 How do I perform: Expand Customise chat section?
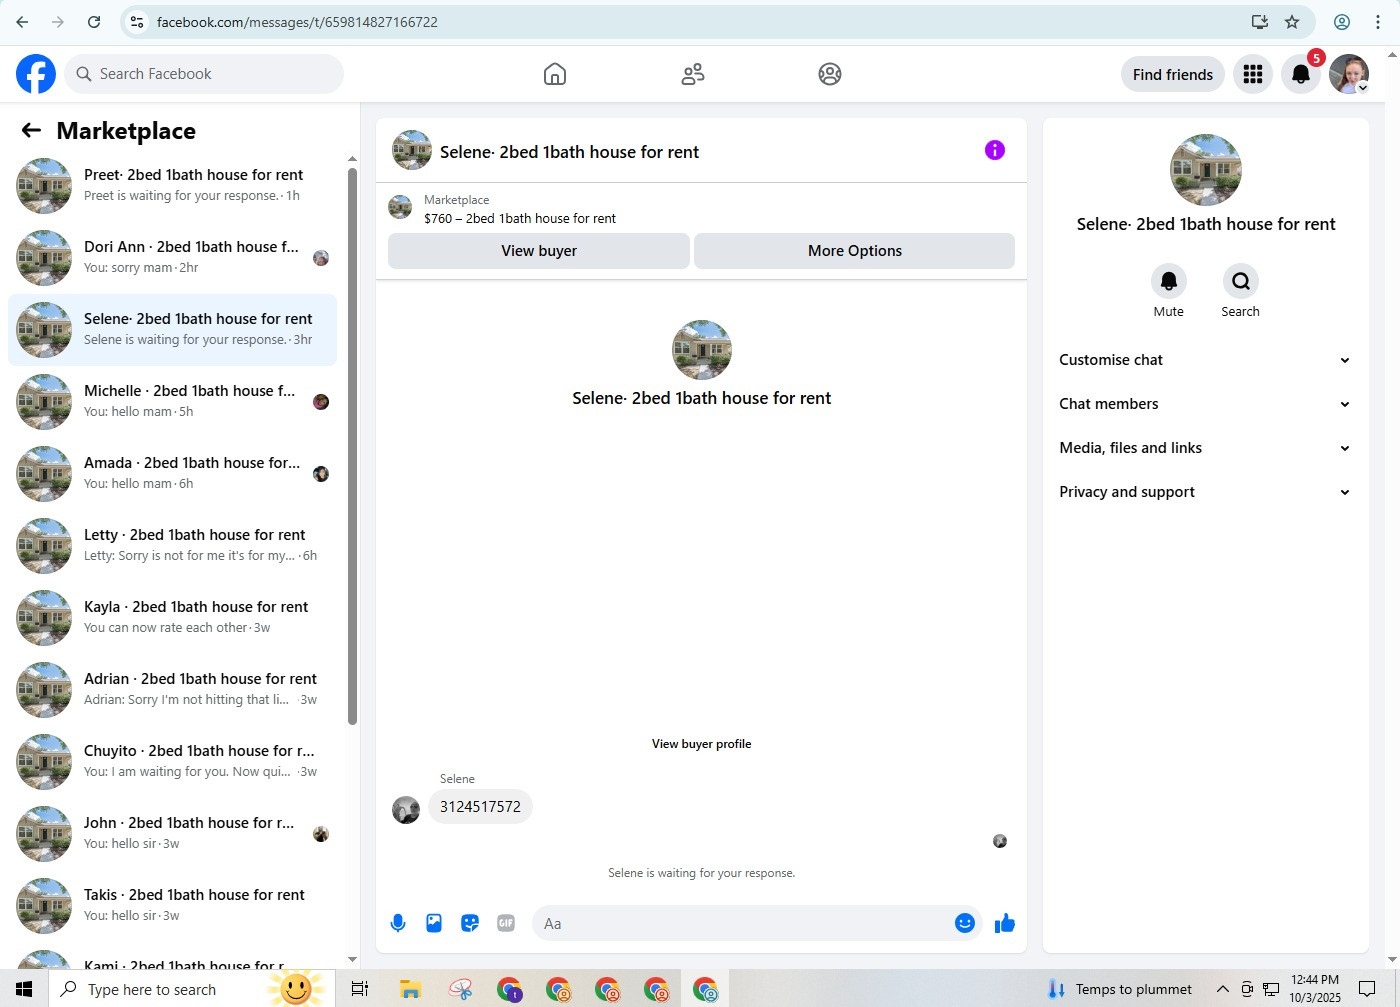[x=1205, y=360]
